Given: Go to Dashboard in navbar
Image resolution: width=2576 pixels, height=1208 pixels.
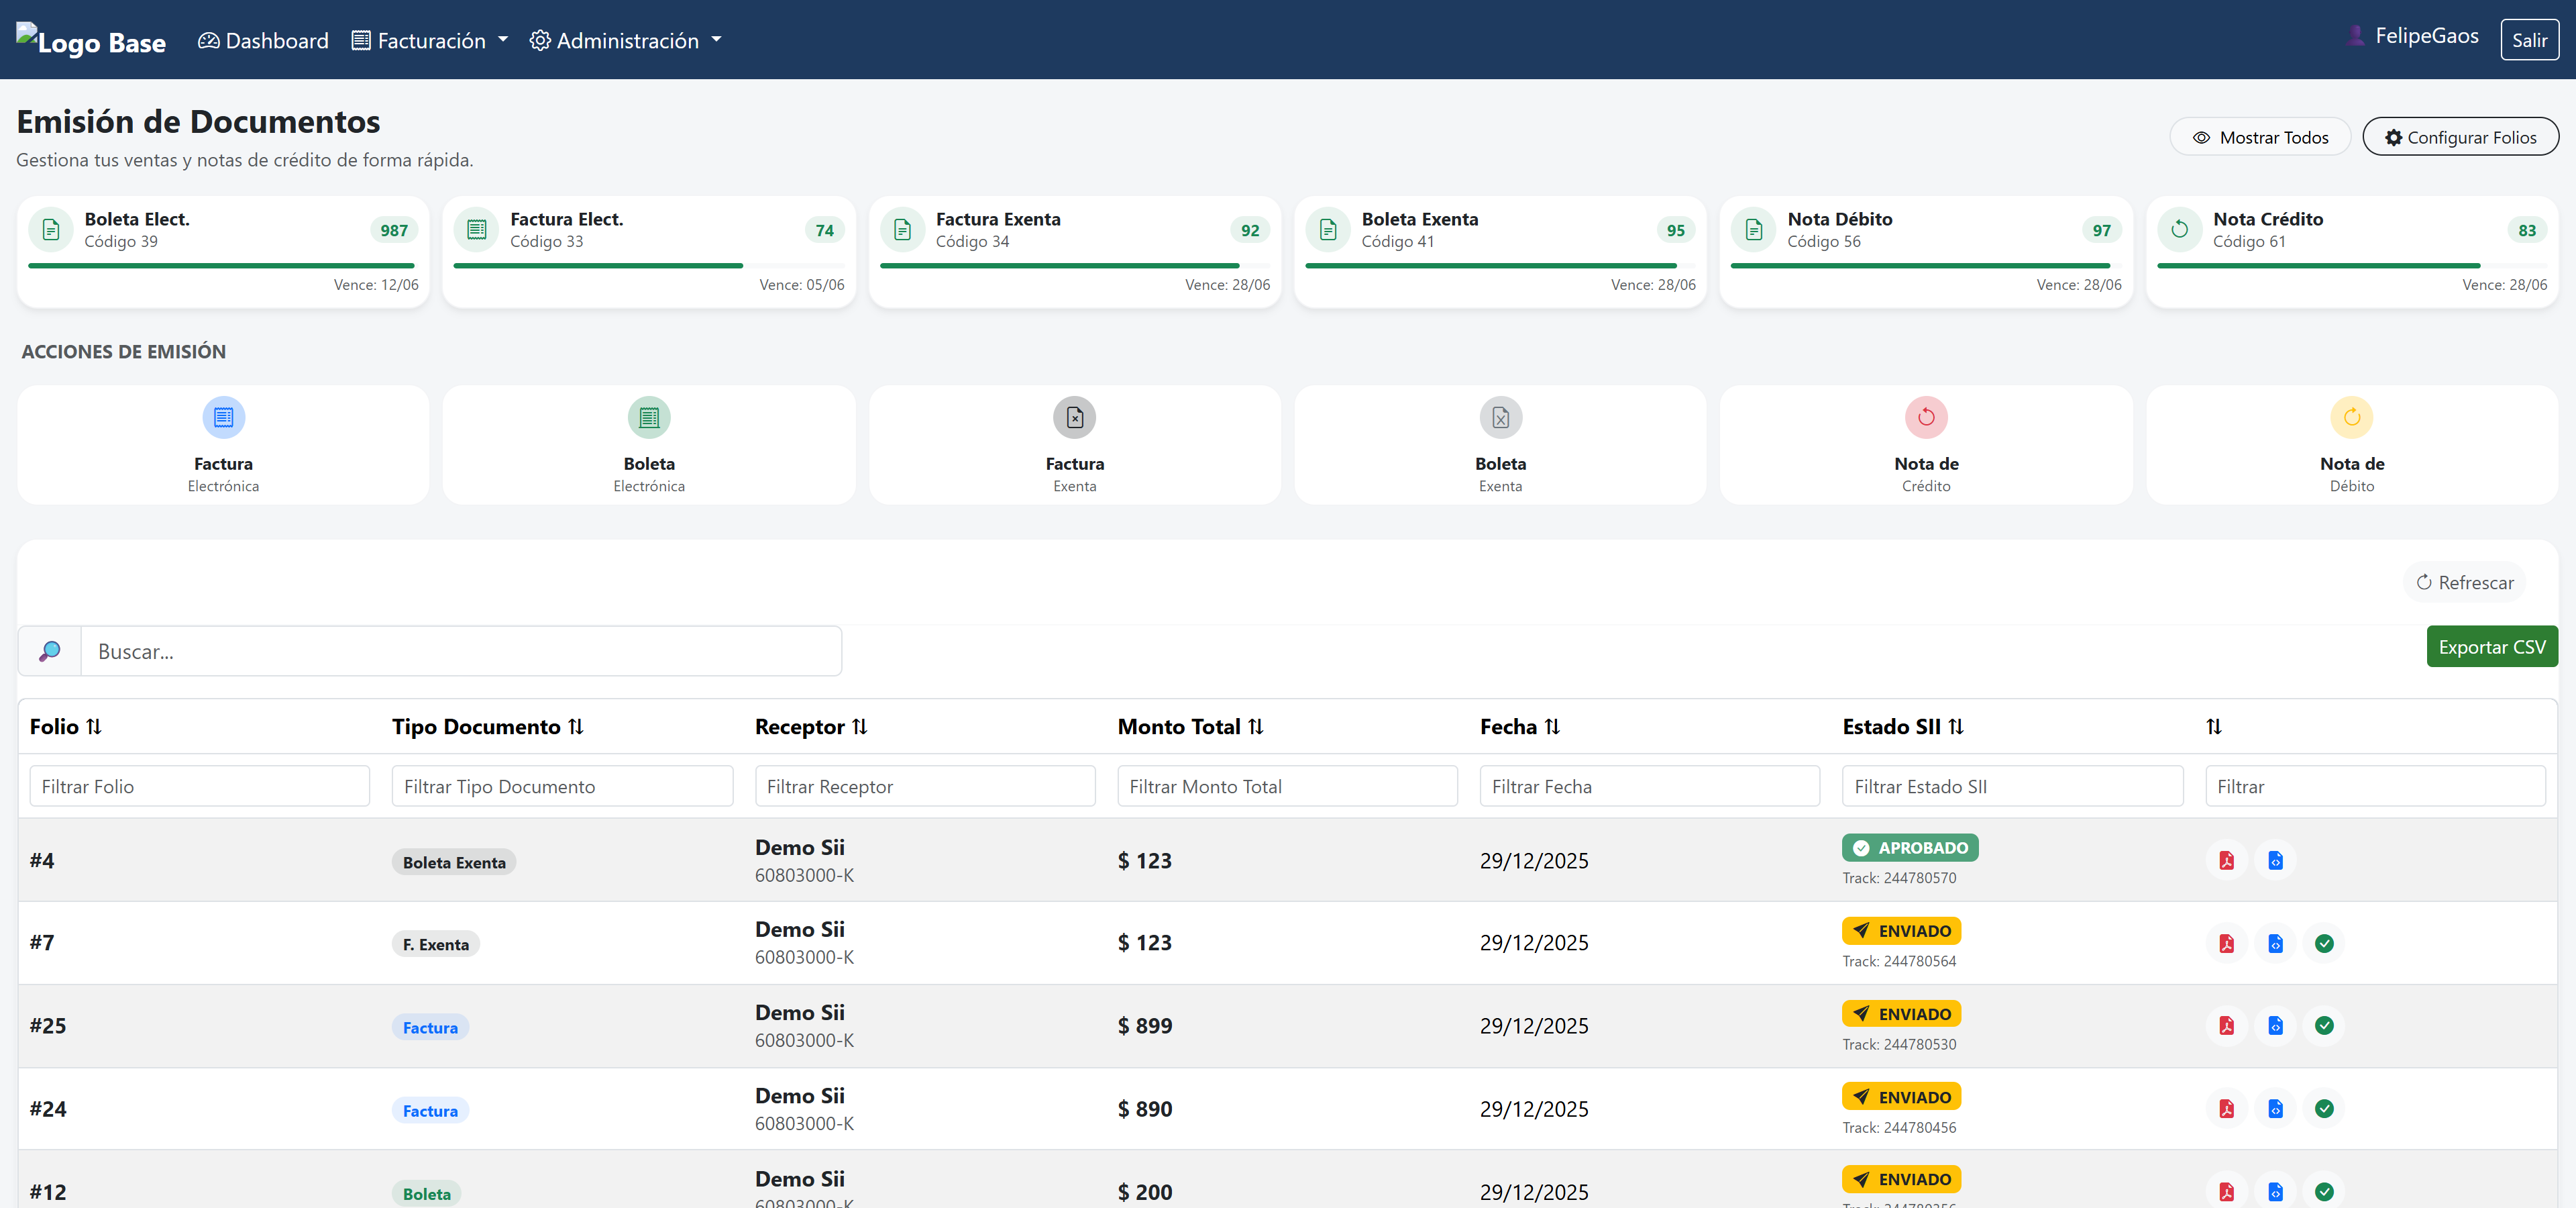Looking at the screenshot, I should point(263,40).
